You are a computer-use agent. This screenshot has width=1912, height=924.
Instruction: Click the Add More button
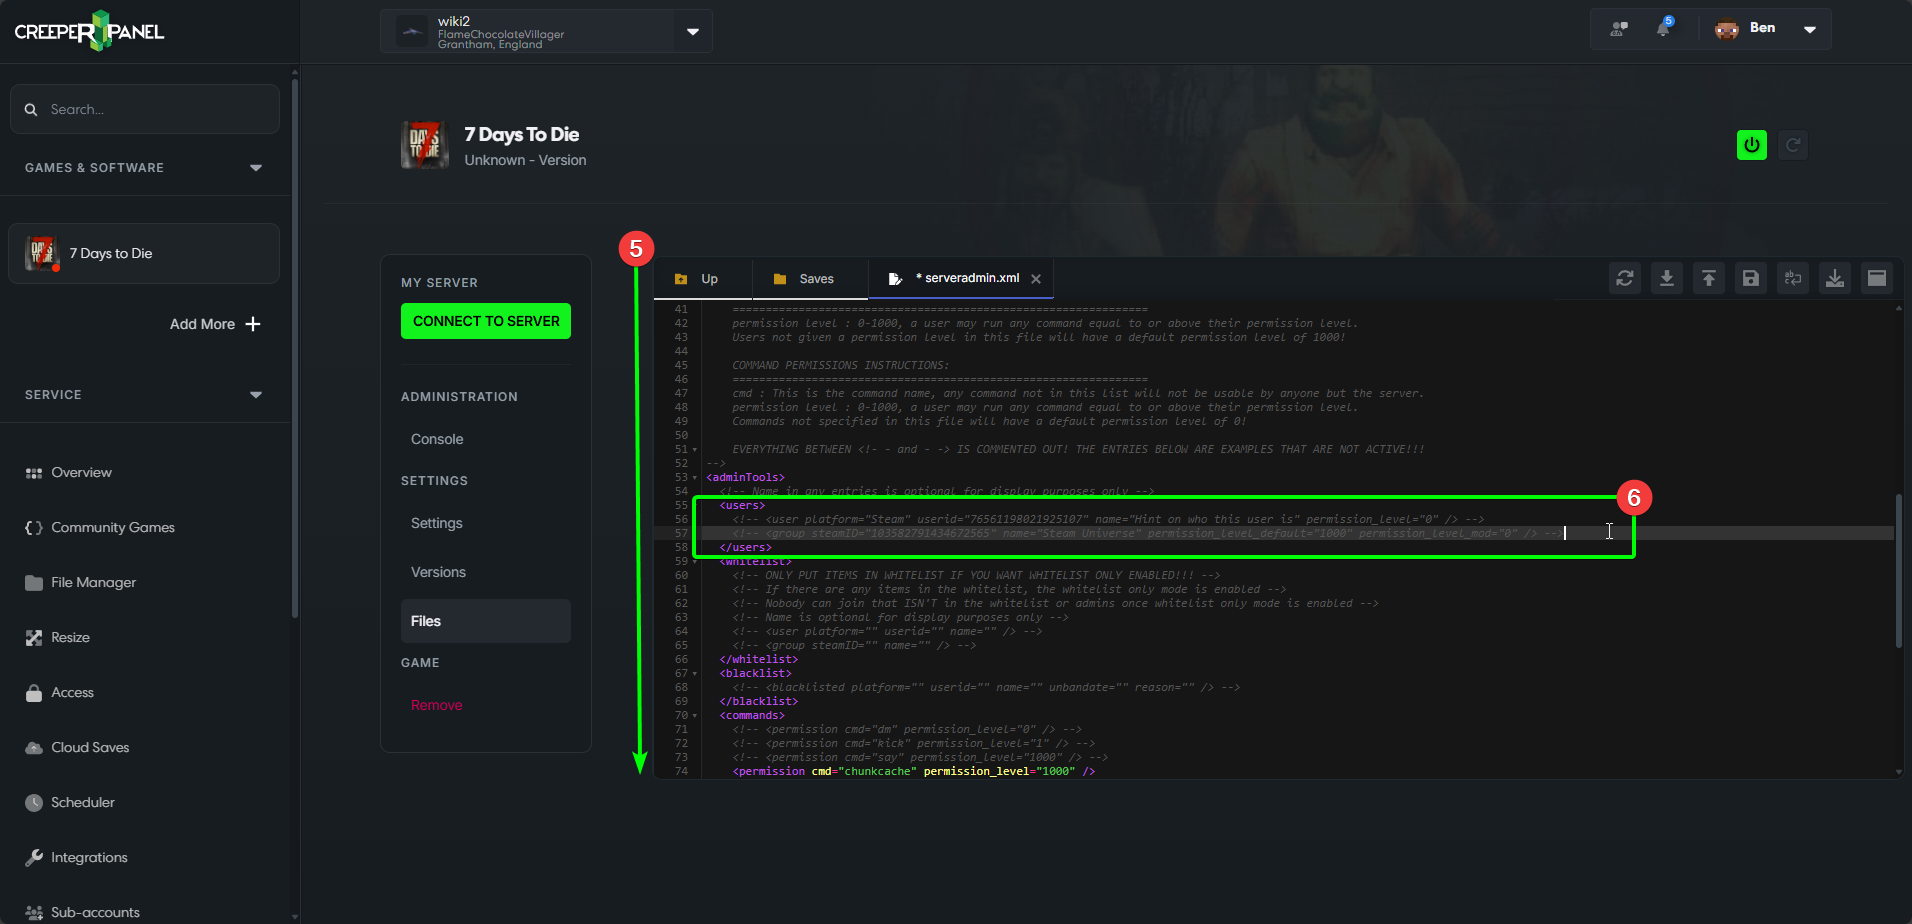(215, 324)
